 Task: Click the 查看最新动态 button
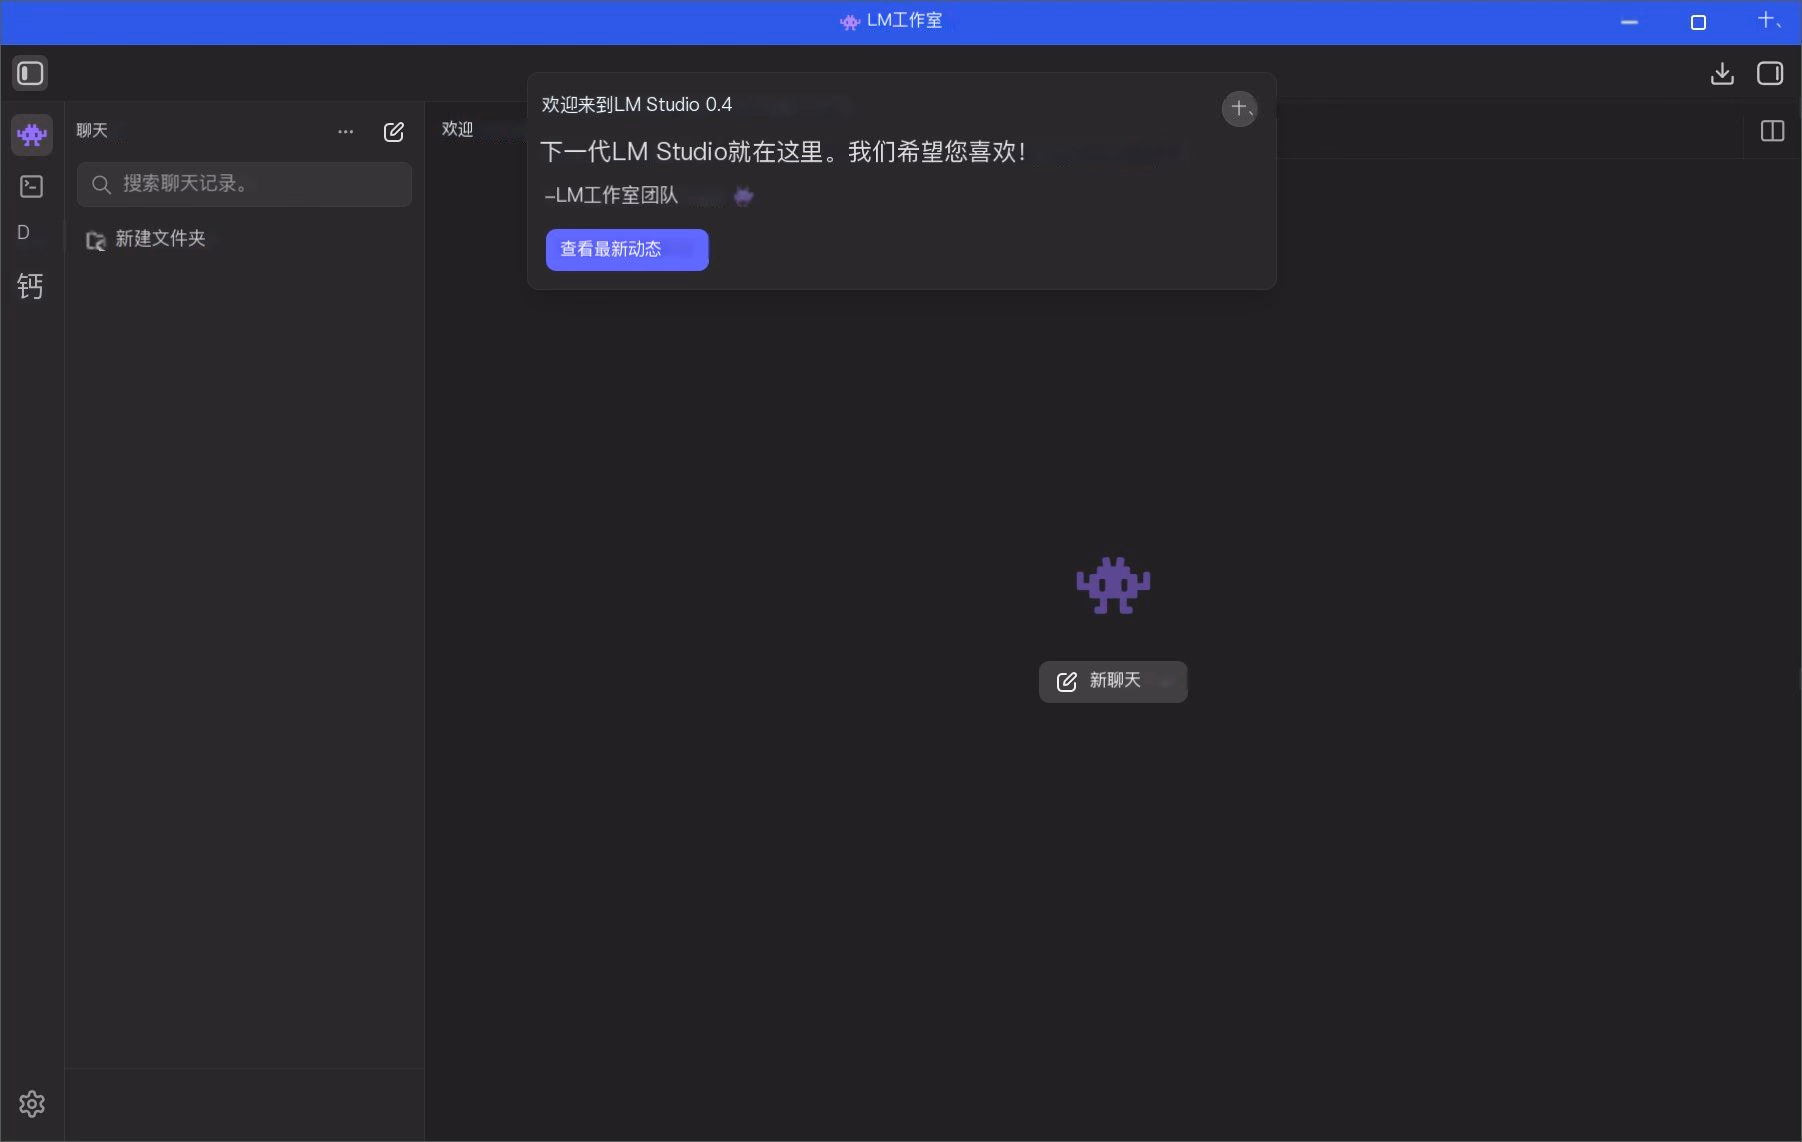[x=627, y=250]
